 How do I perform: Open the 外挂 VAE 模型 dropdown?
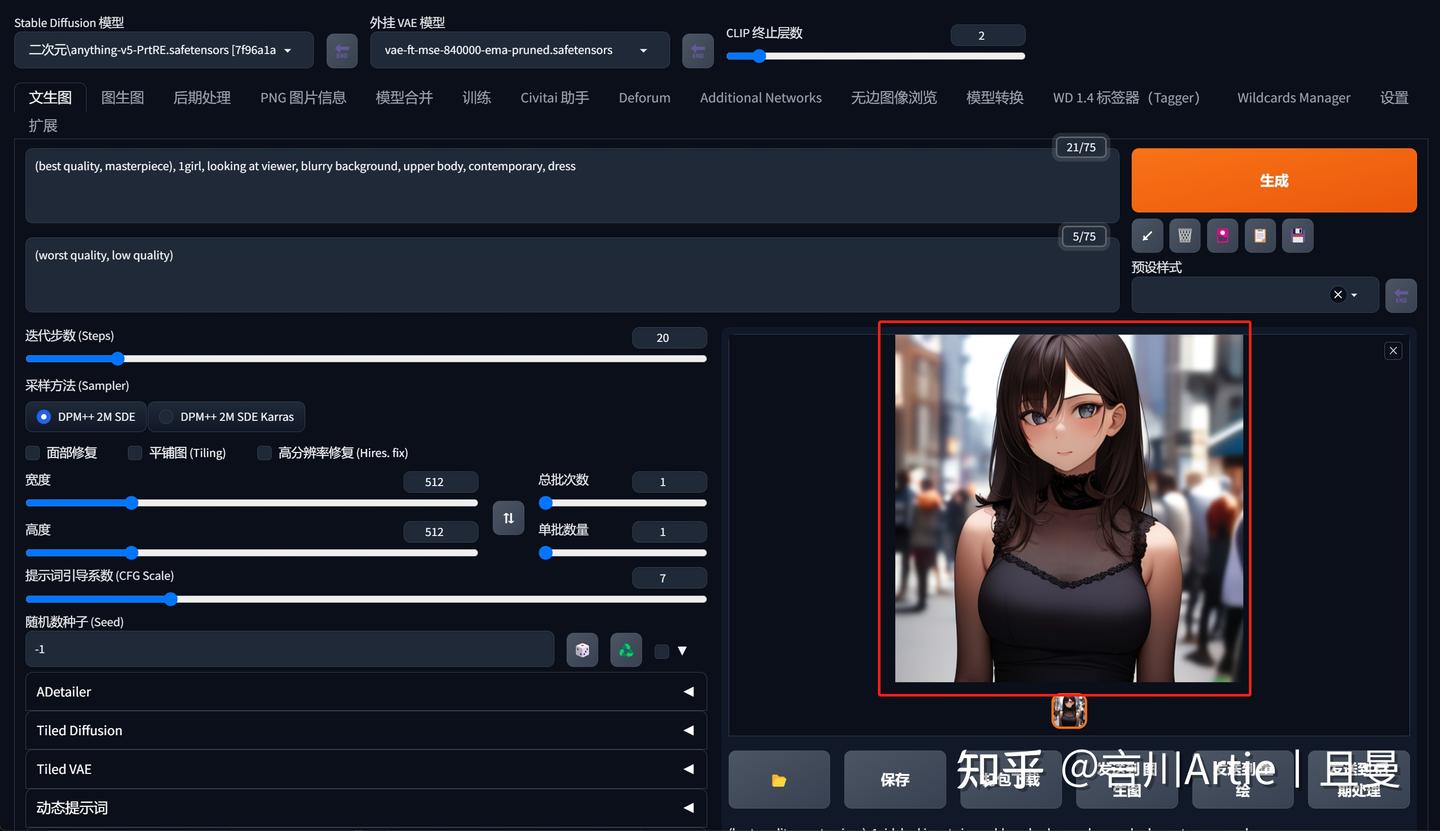pos(520,50)
